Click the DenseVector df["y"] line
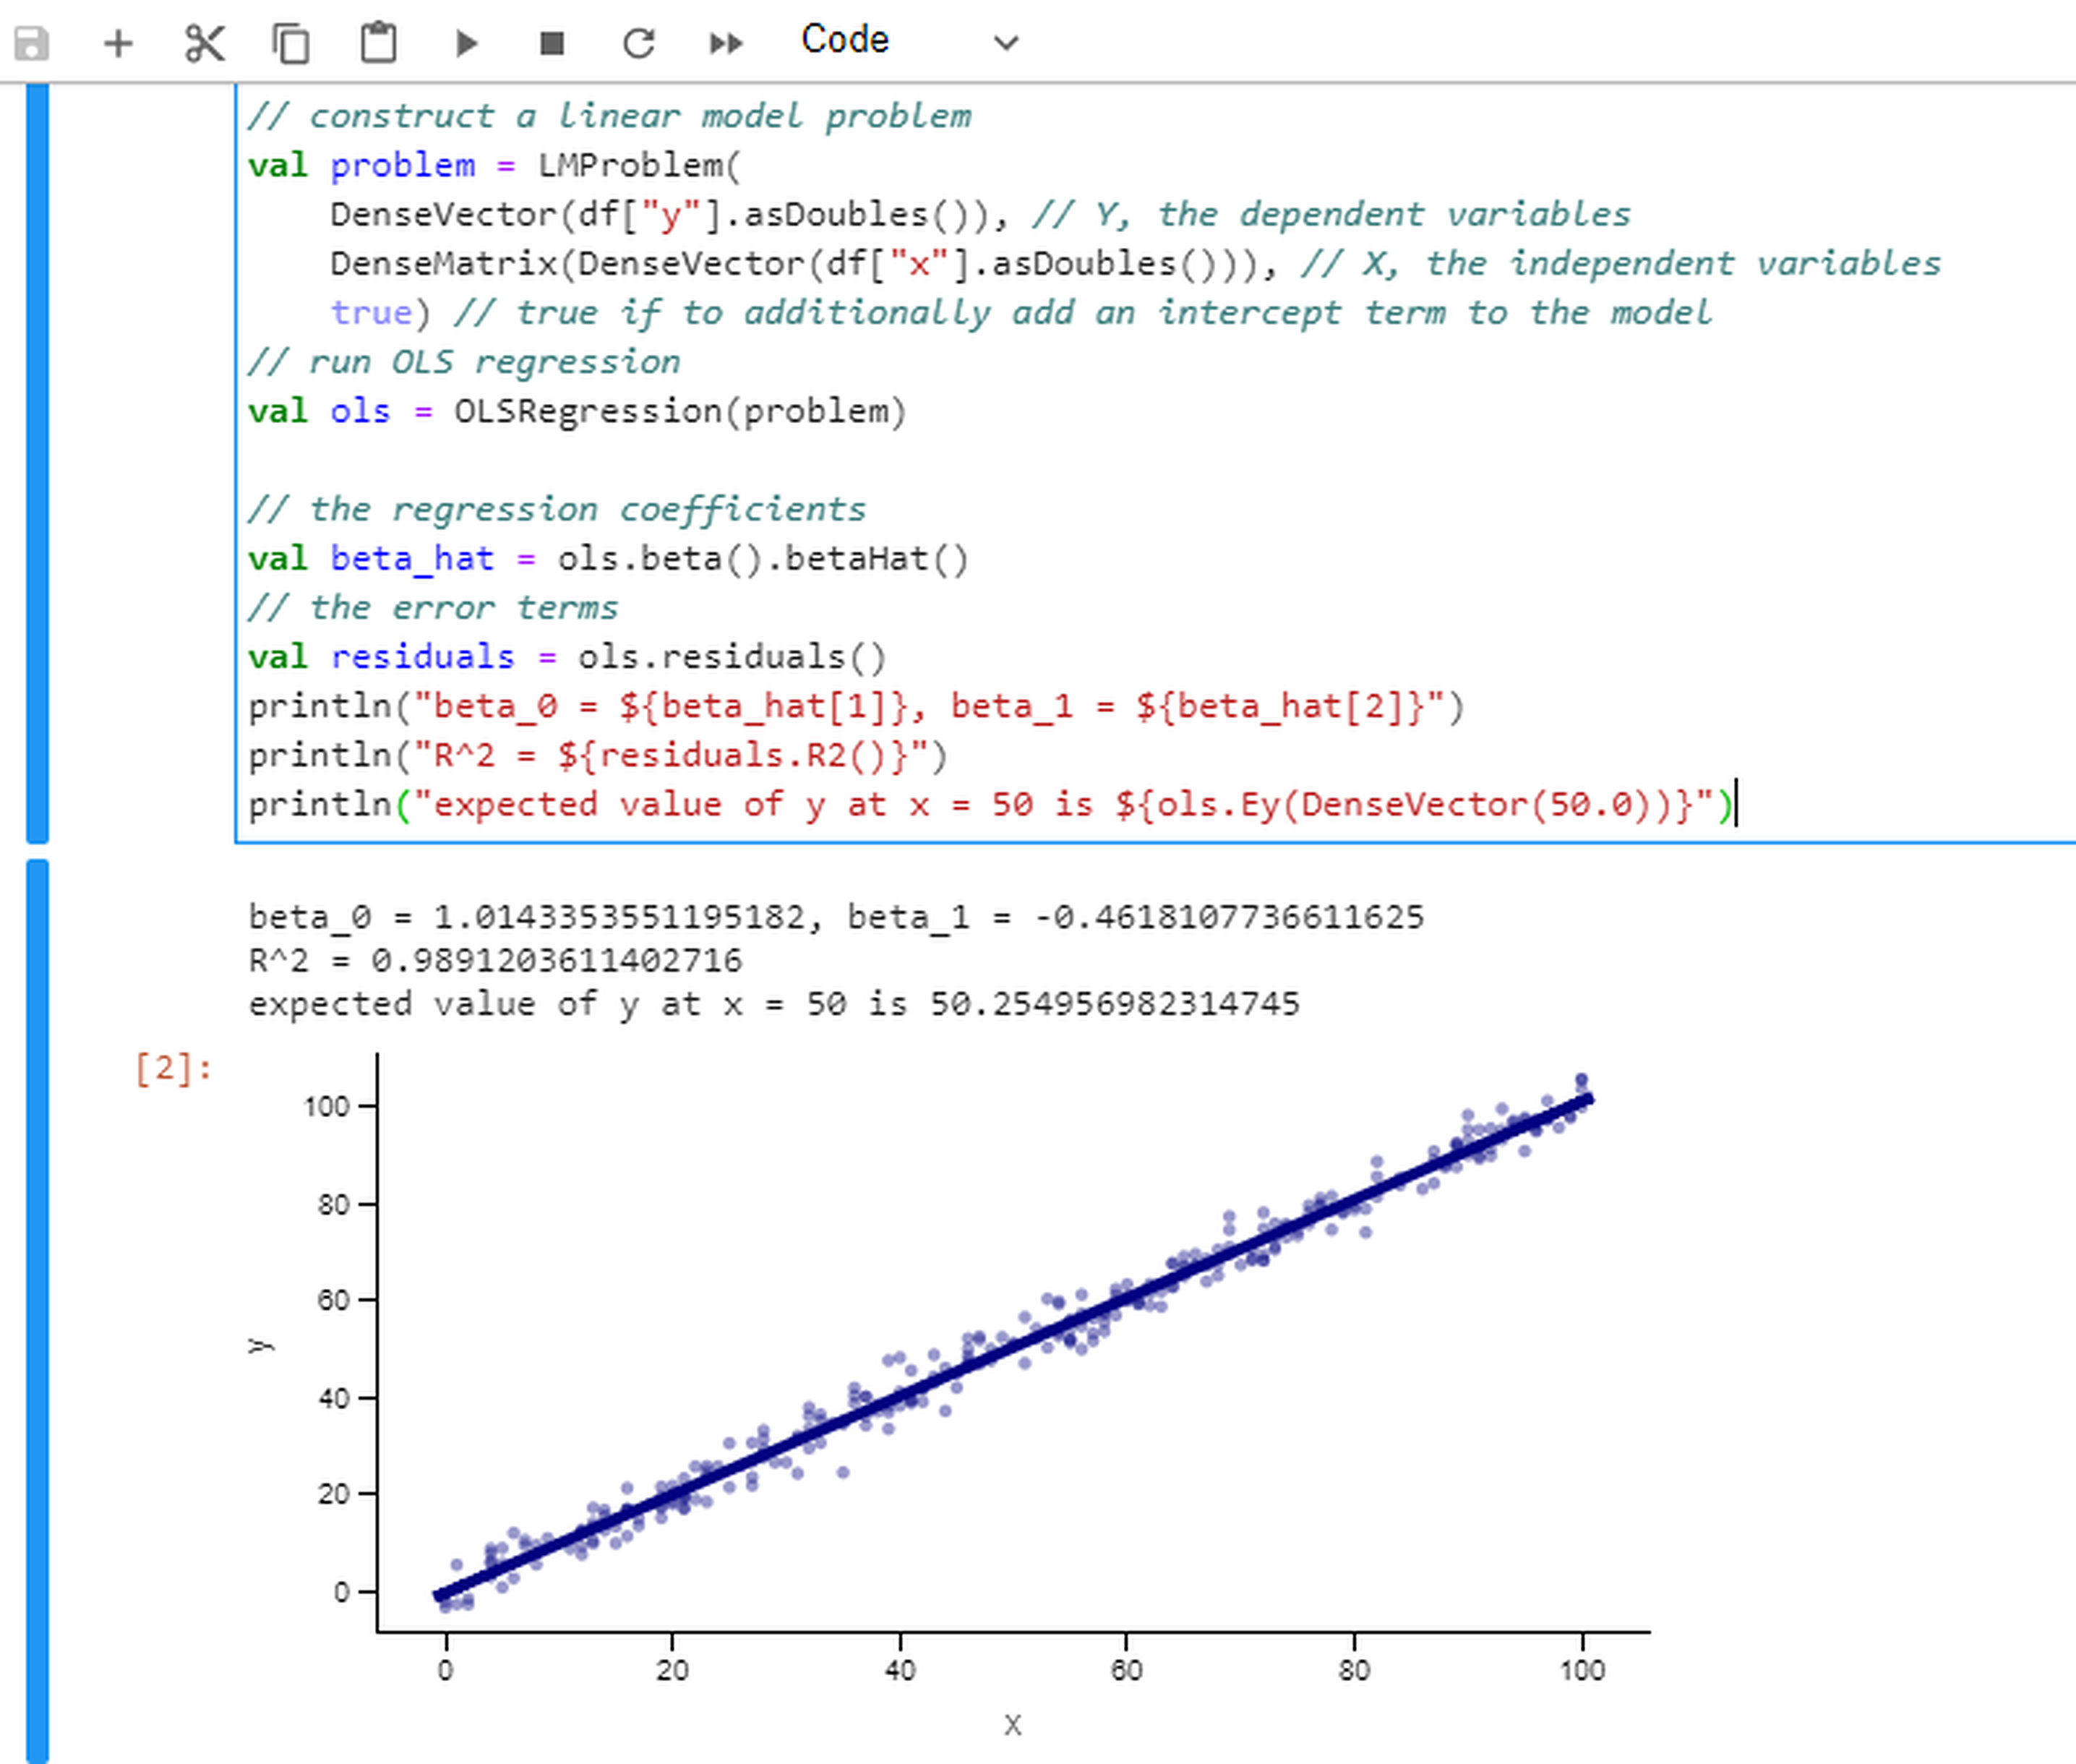 click(980, 214)
